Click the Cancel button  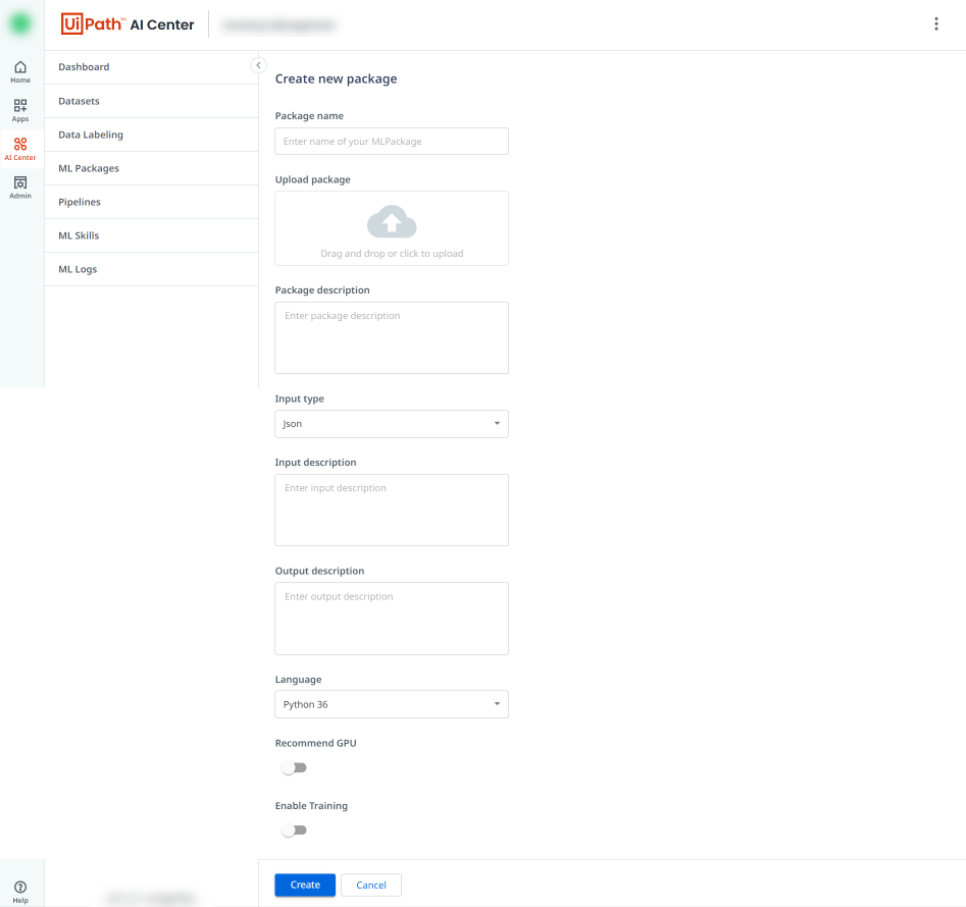coord(371,885)
